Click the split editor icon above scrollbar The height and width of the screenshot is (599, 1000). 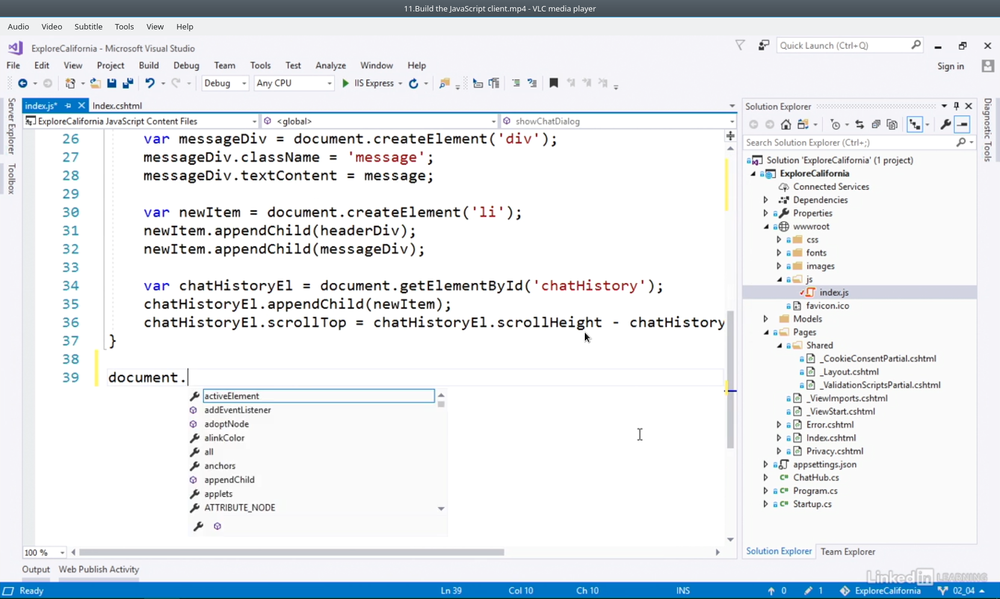coord(730,135)
